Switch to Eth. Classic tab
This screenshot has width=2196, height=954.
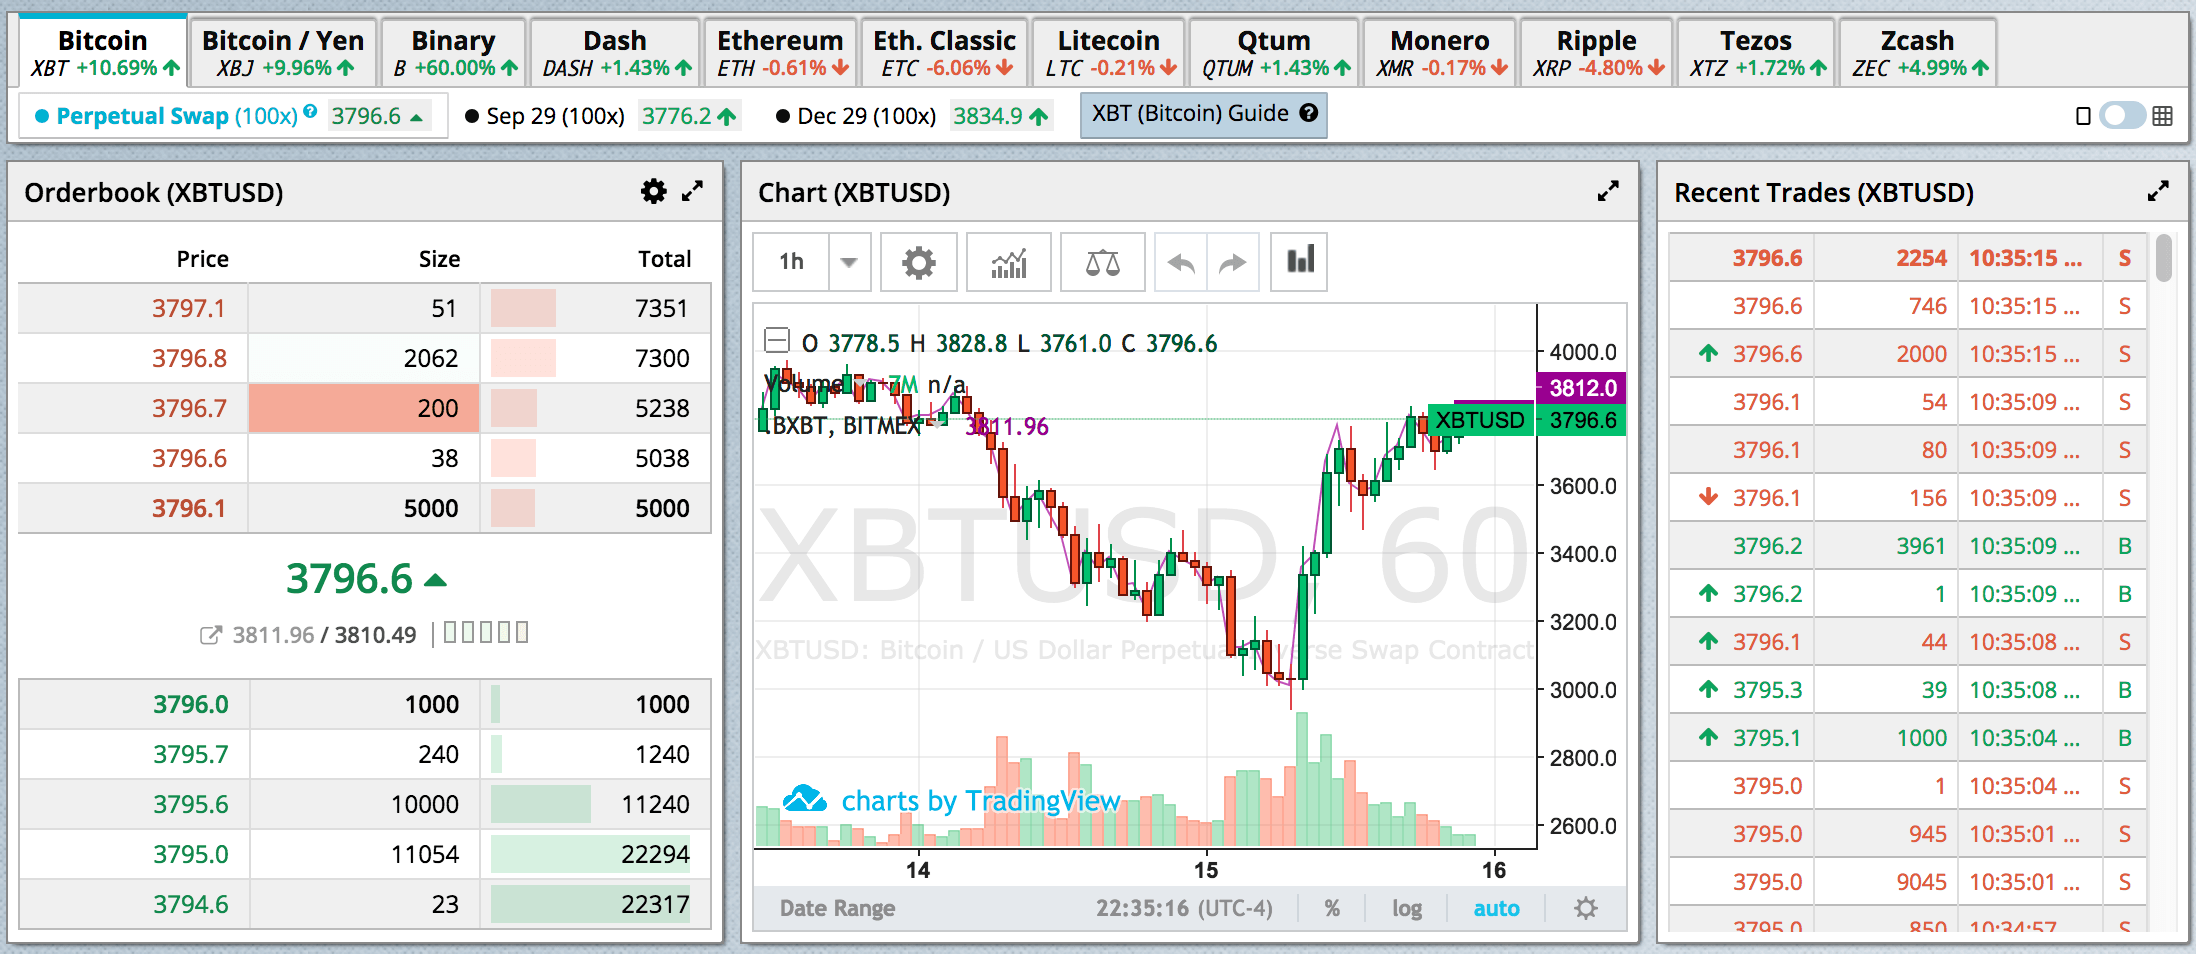(x=944, y=51)
